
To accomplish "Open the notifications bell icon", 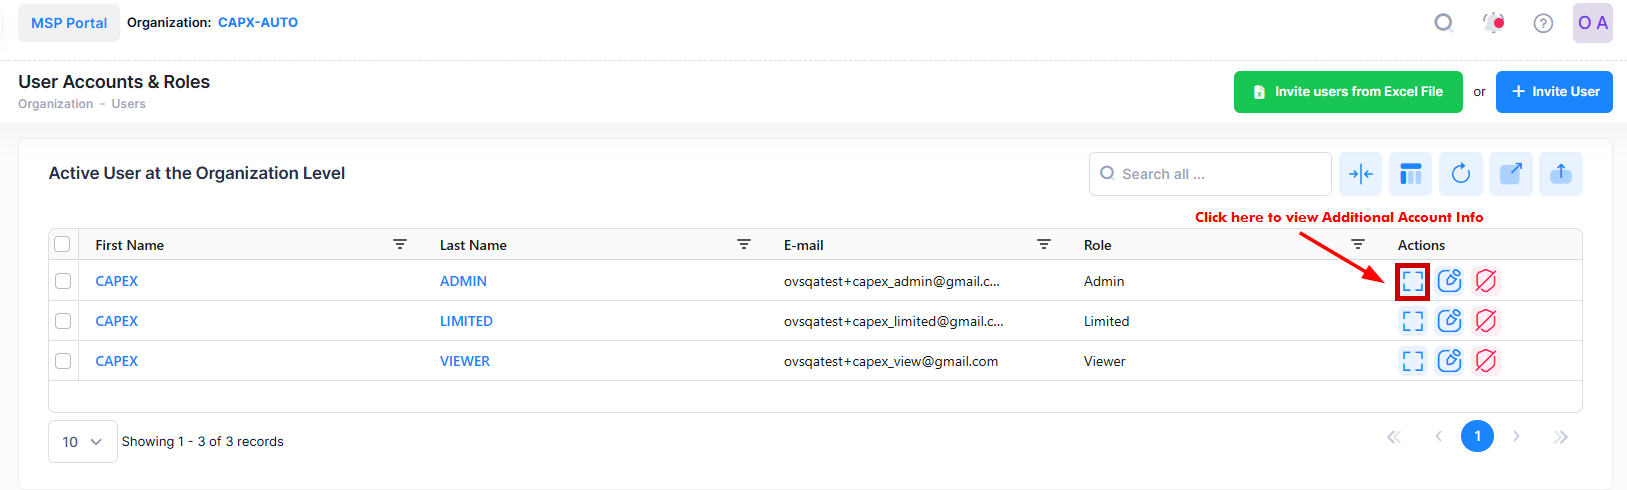I will 1493,23.
